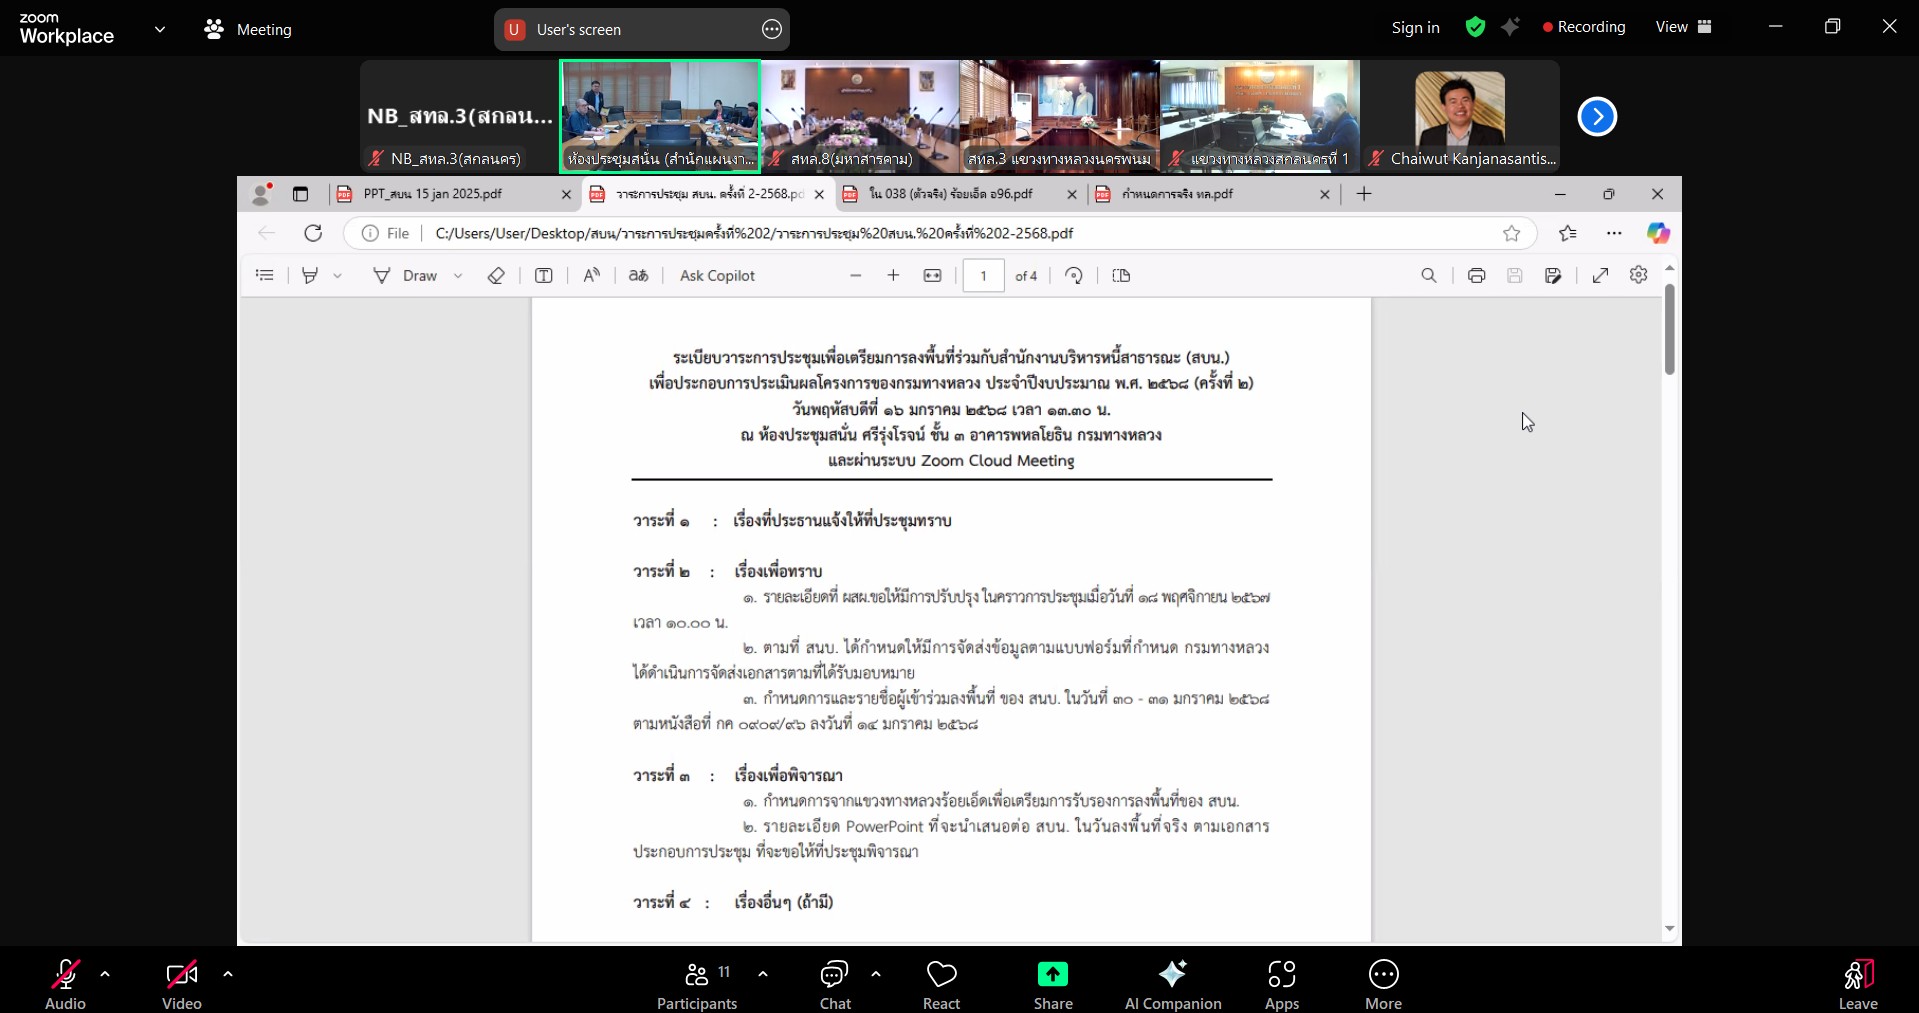1919x1013 pixels.
Task: Click the Ask Copilot button
Action: click(717, 276)
